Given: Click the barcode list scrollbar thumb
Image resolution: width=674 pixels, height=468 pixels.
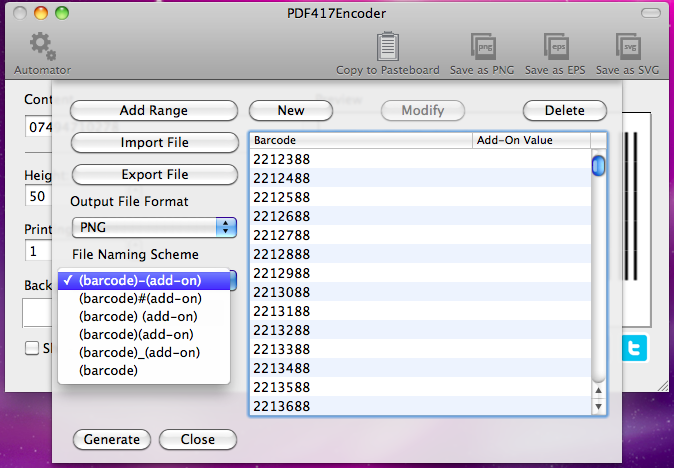Looking at the screenshot, I should (x=598, y=166).
